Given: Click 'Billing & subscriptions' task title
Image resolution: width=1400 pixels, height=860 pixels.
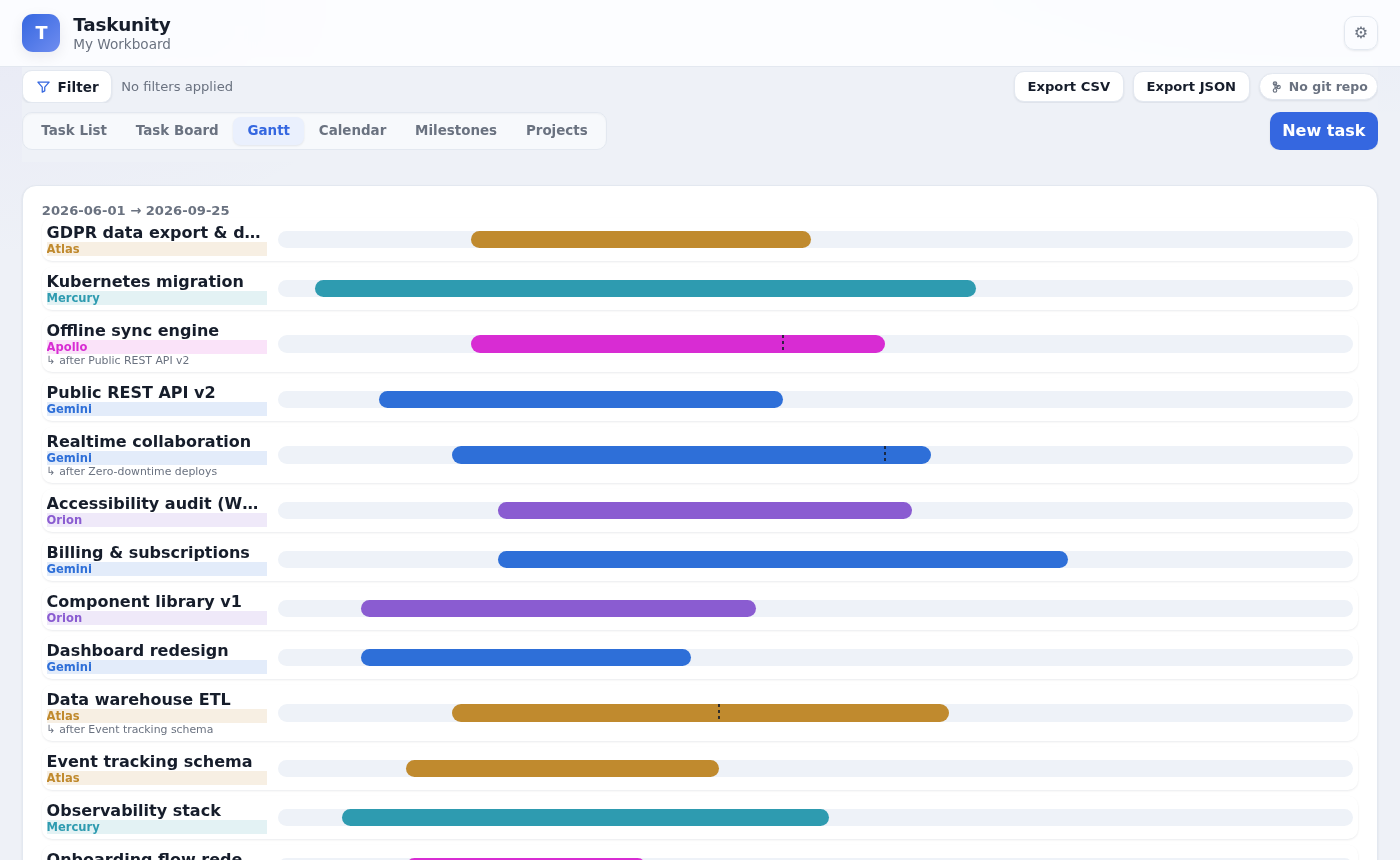Looking at the screenshot, I should pos(148,553).
